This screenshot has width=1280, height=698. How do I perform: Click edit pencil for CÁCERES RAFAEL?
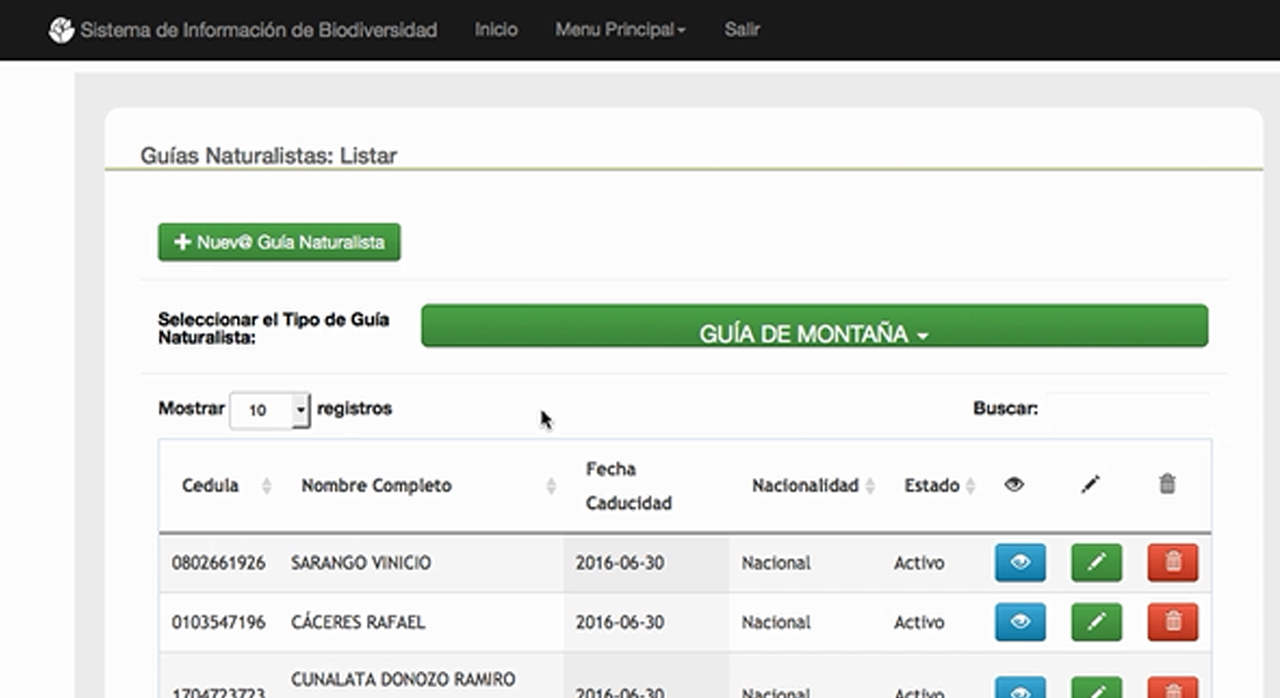click(x=1096, y=622)
